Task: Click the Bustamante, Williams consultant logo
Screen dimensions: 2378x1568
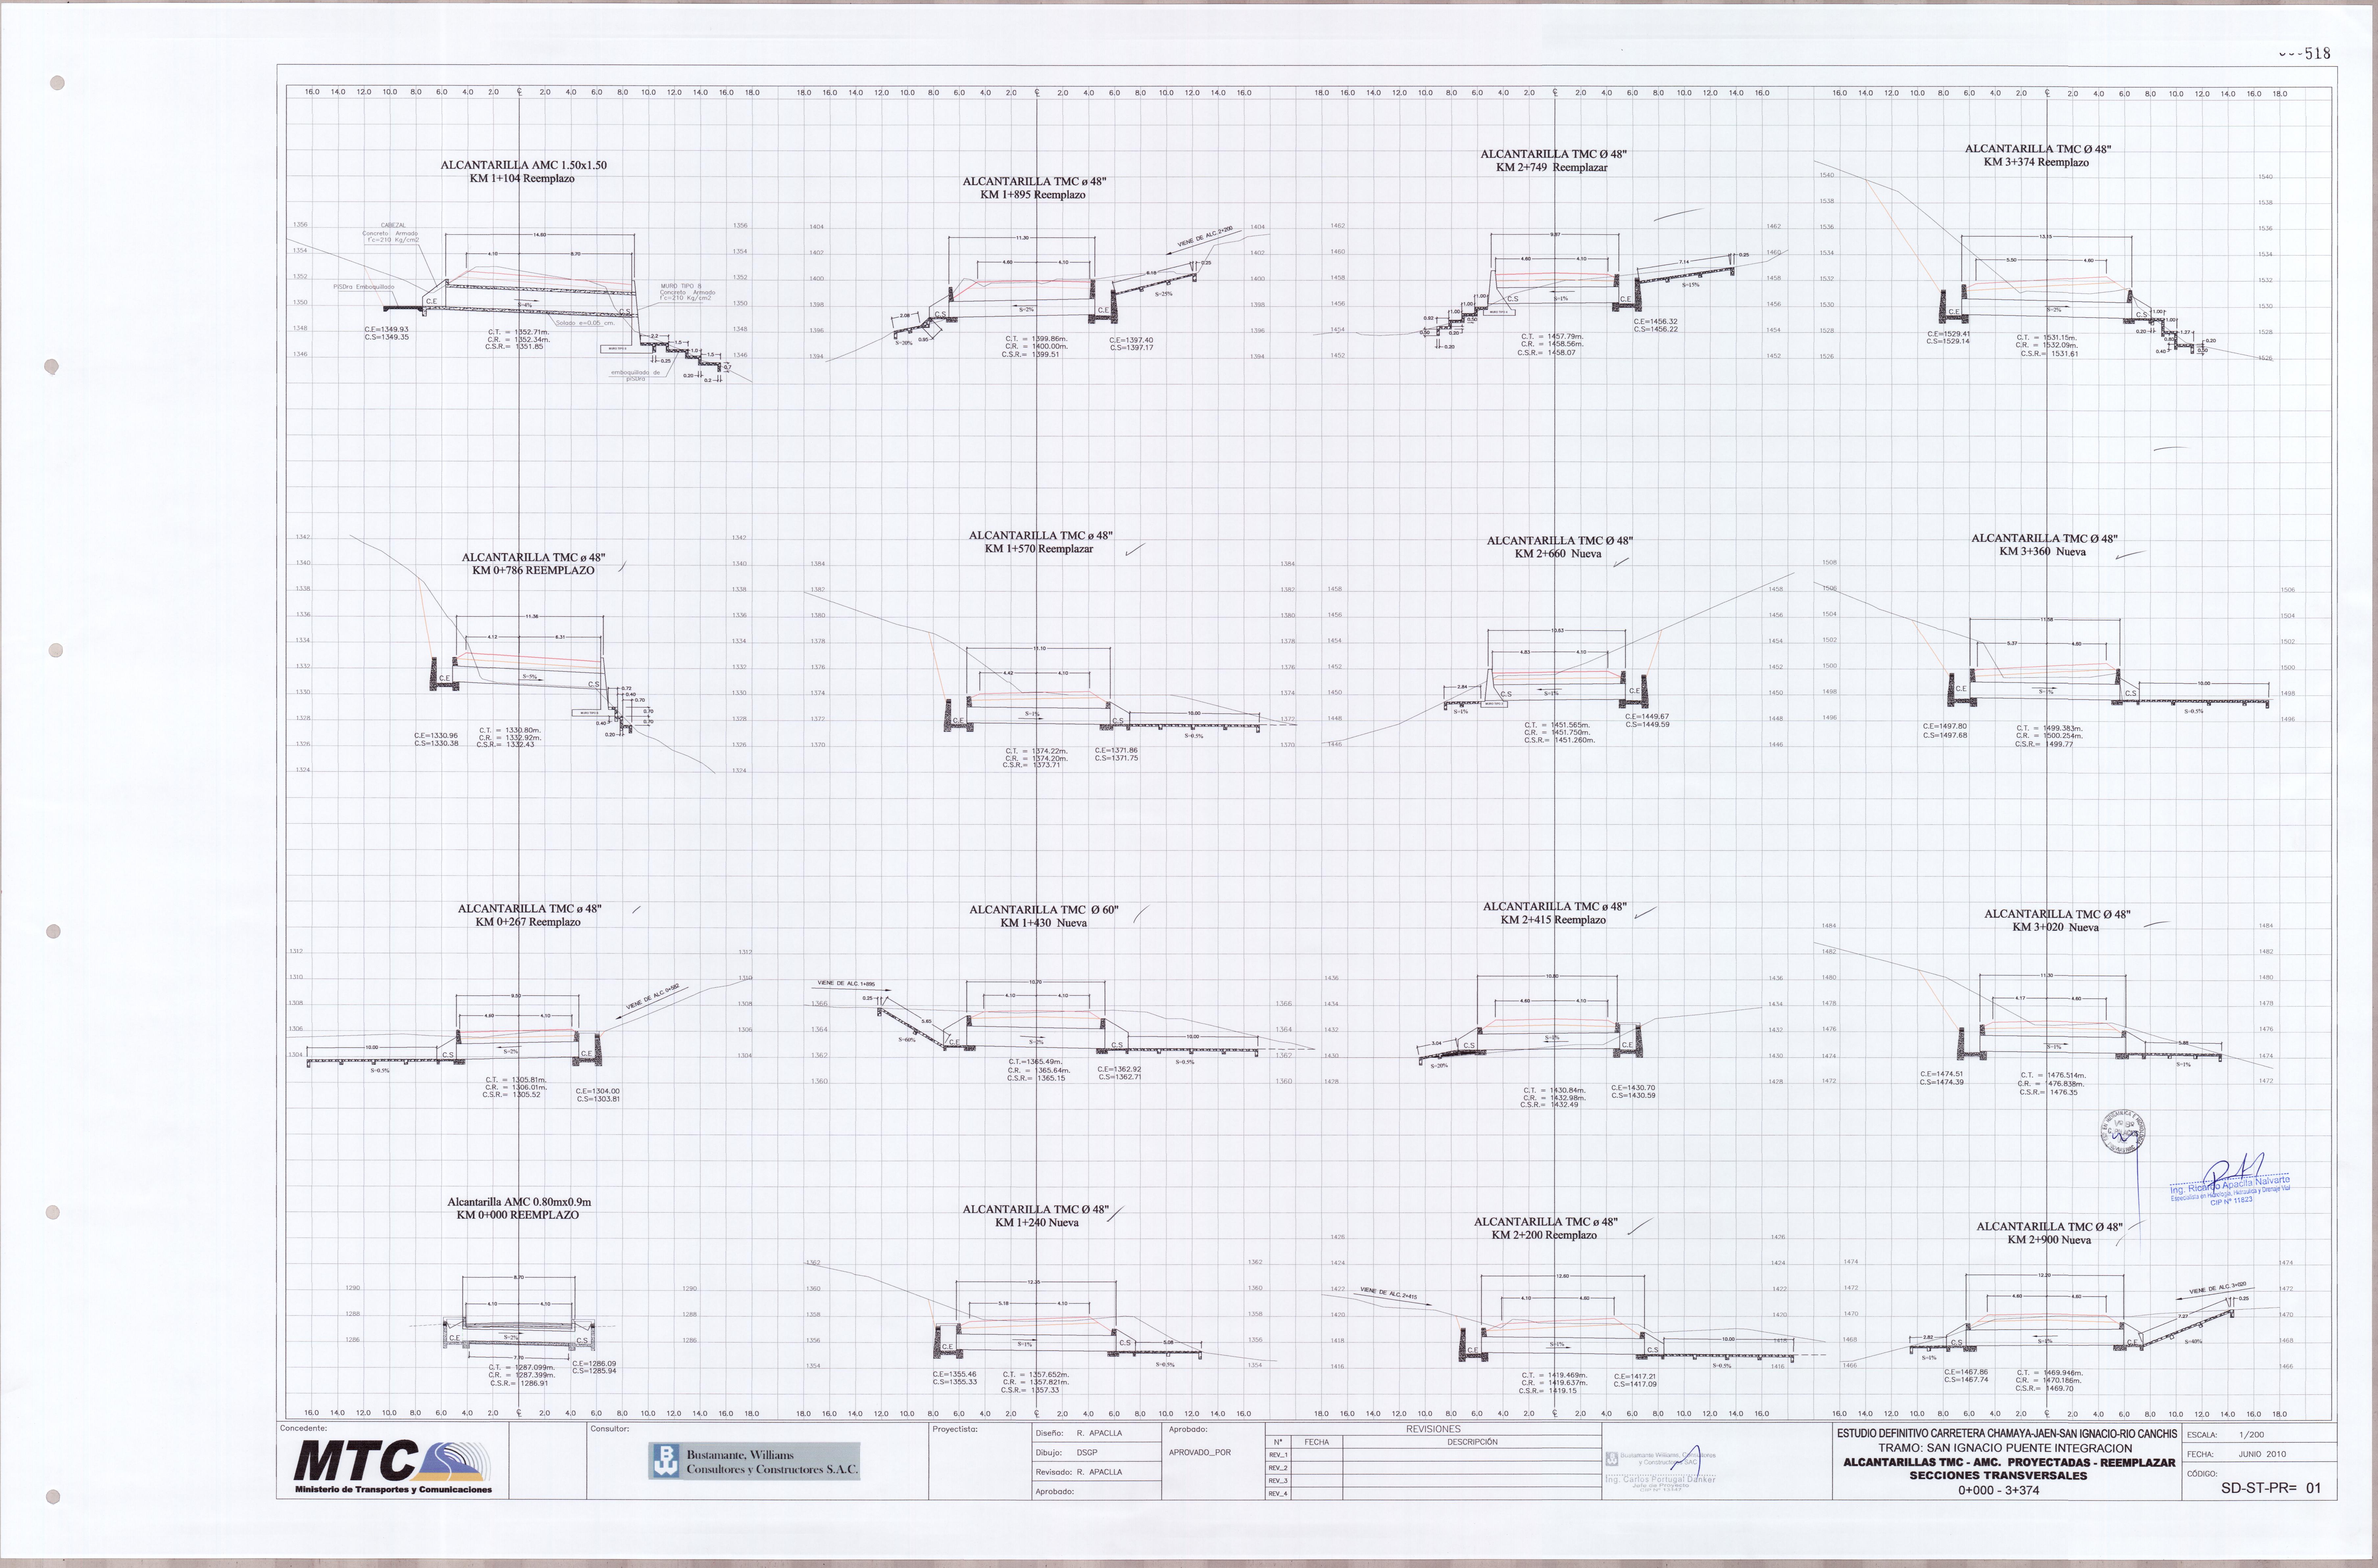Action: [754, 1461]
